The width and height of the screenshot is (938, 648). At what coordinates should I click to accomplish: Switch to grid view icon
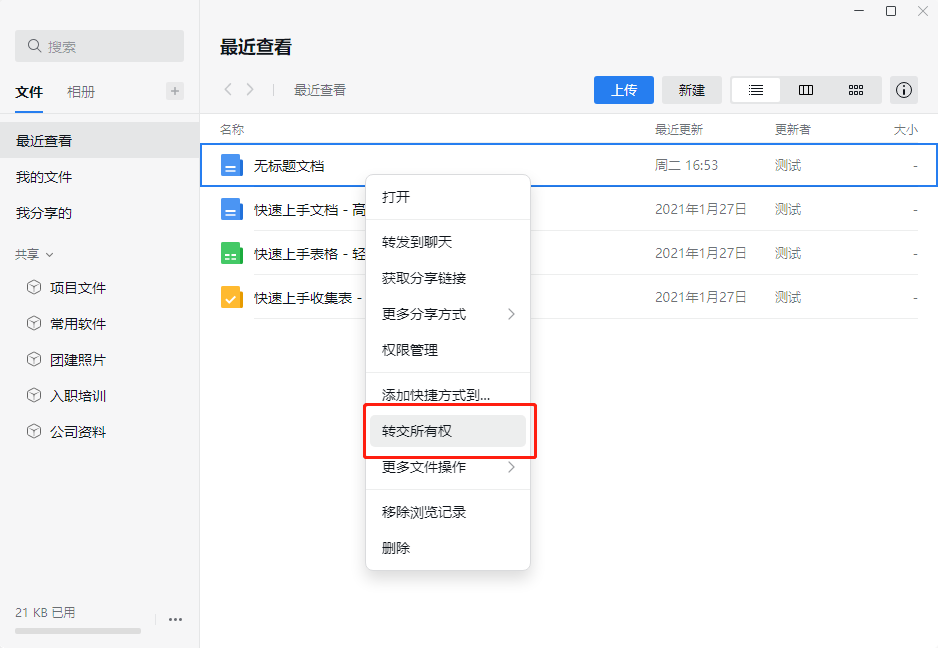coord(855,90)
